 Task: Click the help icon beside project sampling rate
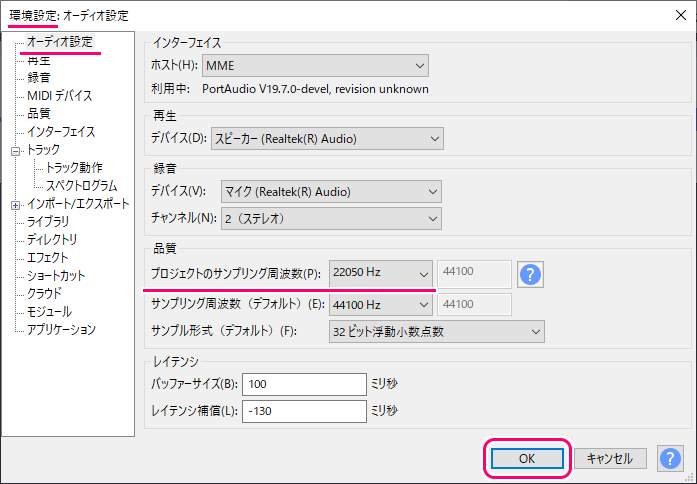[x=530, y=274]
